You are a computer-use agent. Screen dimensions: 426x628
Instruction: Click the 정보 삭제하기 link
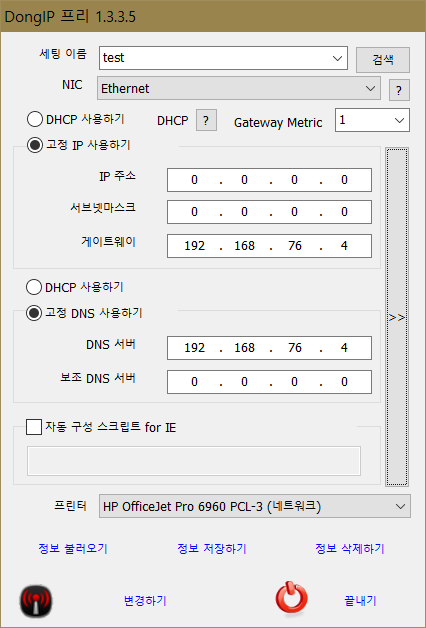point(350,548)
